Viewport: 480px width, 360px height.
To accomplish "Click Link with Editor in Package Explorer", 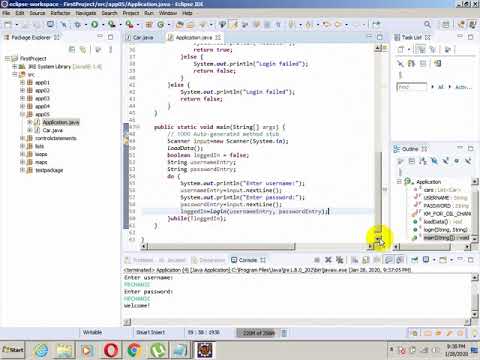I will pos(83,50).
